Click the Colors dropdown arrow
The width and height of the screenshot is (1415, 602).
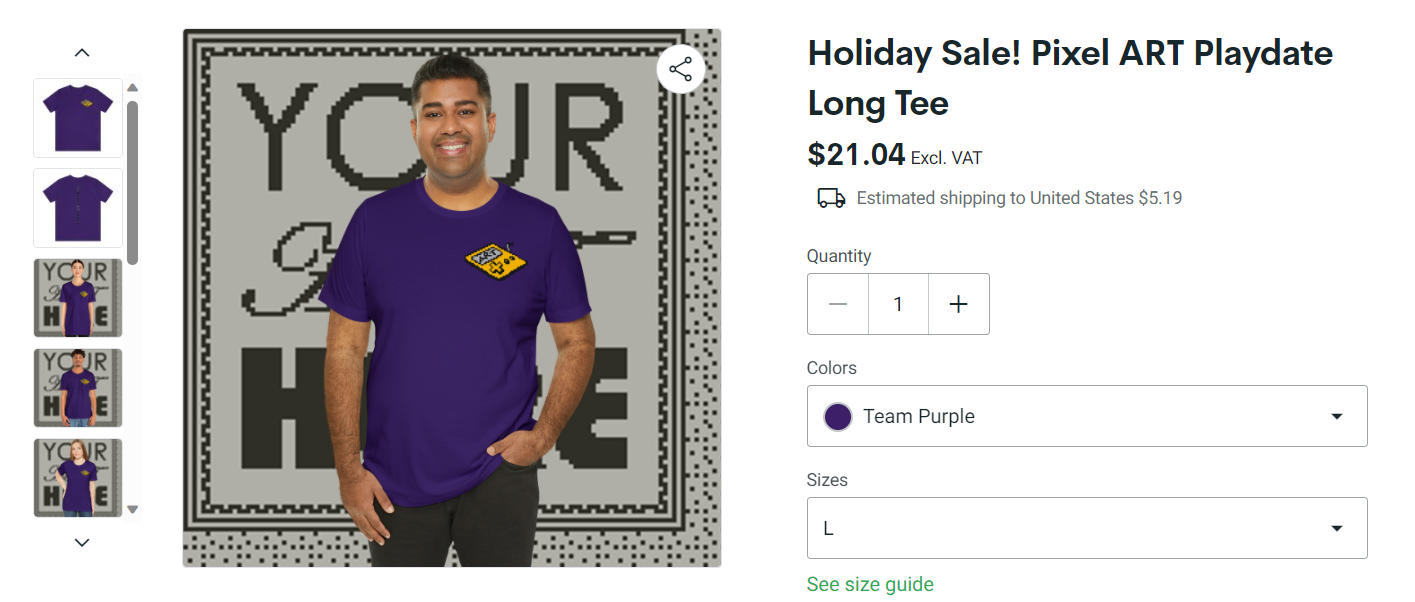coord(1336,416)
